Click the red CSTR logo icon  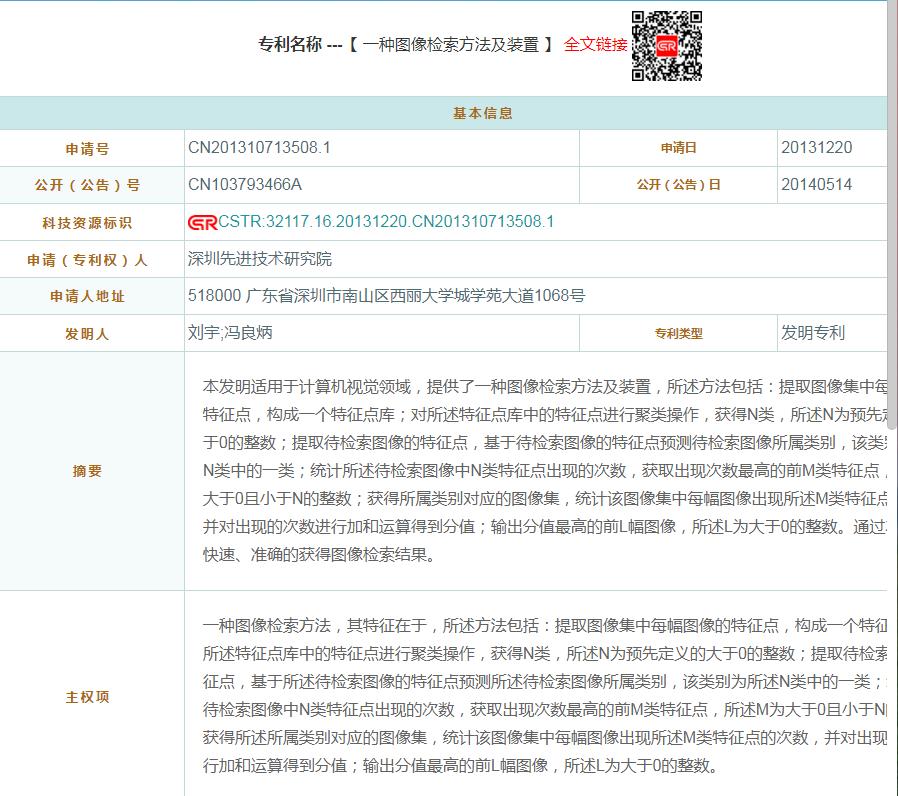[202, 222]
